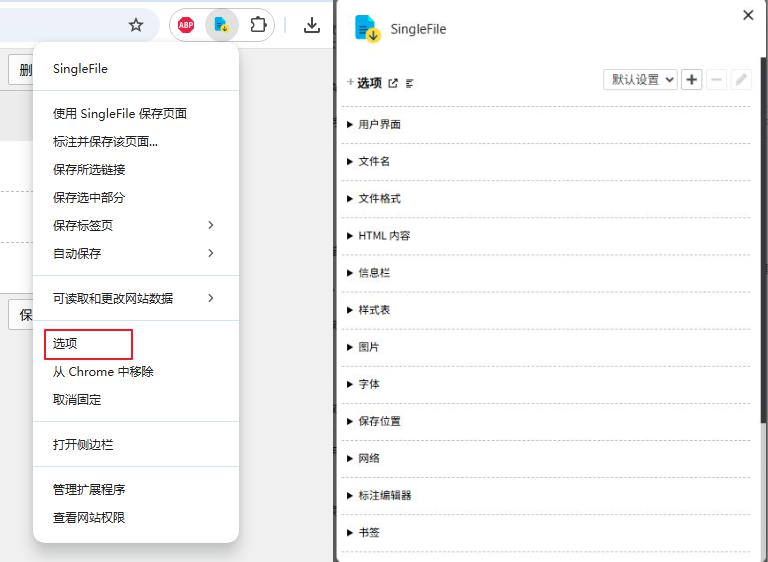Expand the HTML 内容 section

click(546, 236)
